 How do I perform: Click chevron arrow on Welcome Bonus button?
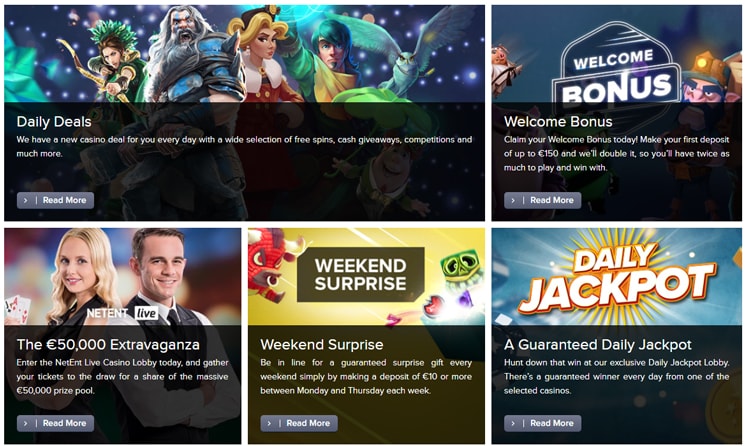click(x=513, y=200)
